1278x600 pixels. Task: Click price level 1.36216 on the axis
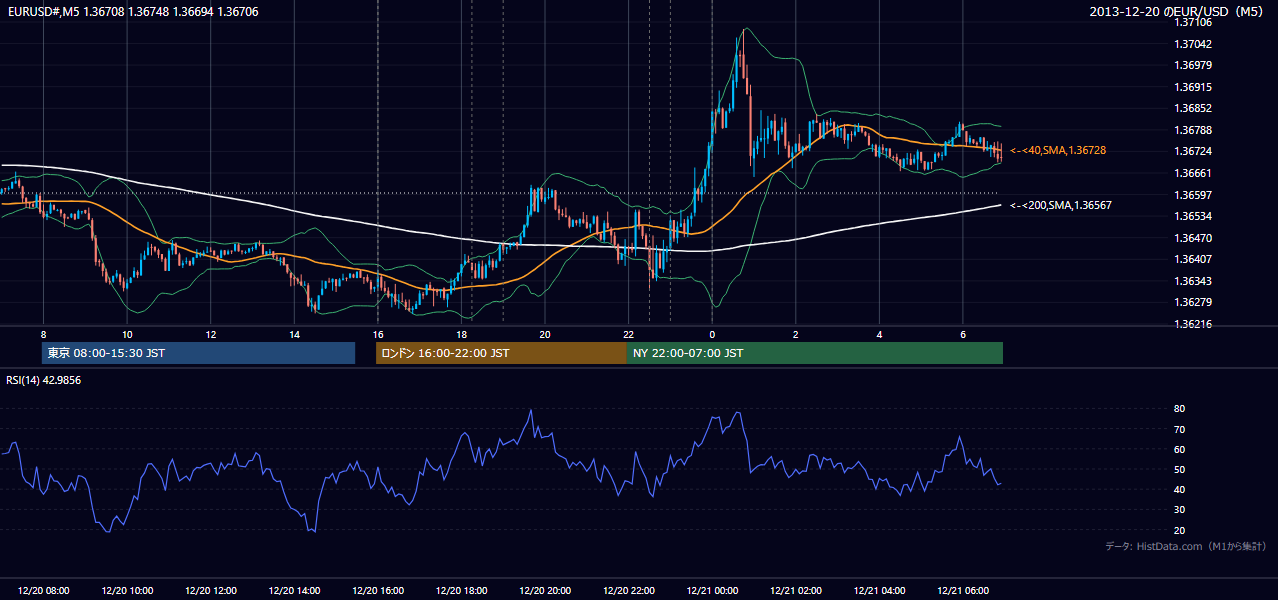point(1195,324)
